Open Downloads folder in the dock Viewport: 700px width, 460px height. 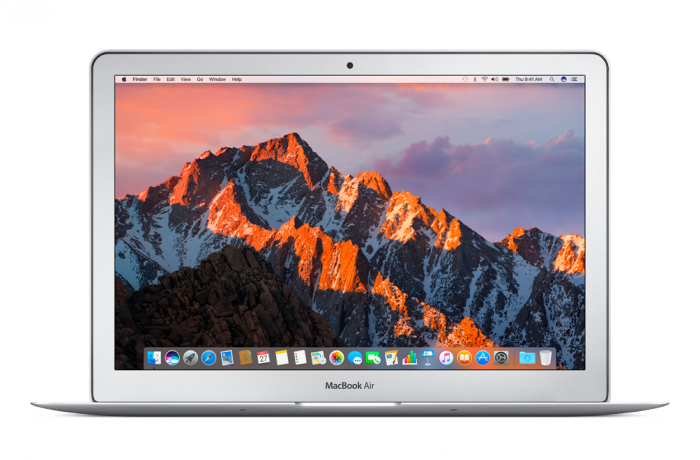(x=527, y=358)
